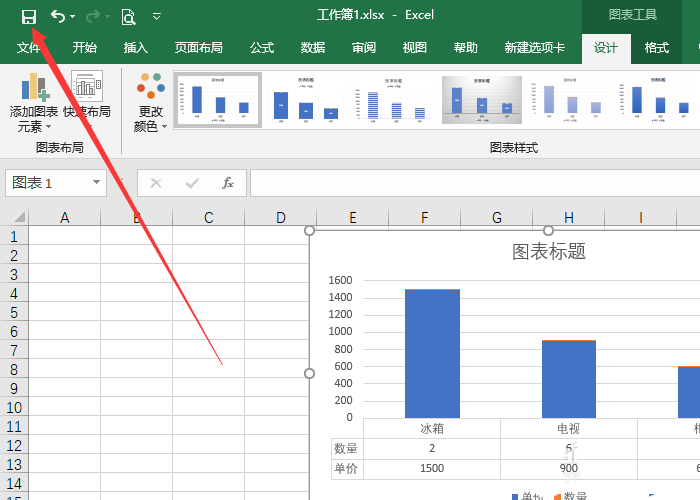Select the 设计 chart tools tab
This screenshot has height=500, width=700.
point(606,48)
